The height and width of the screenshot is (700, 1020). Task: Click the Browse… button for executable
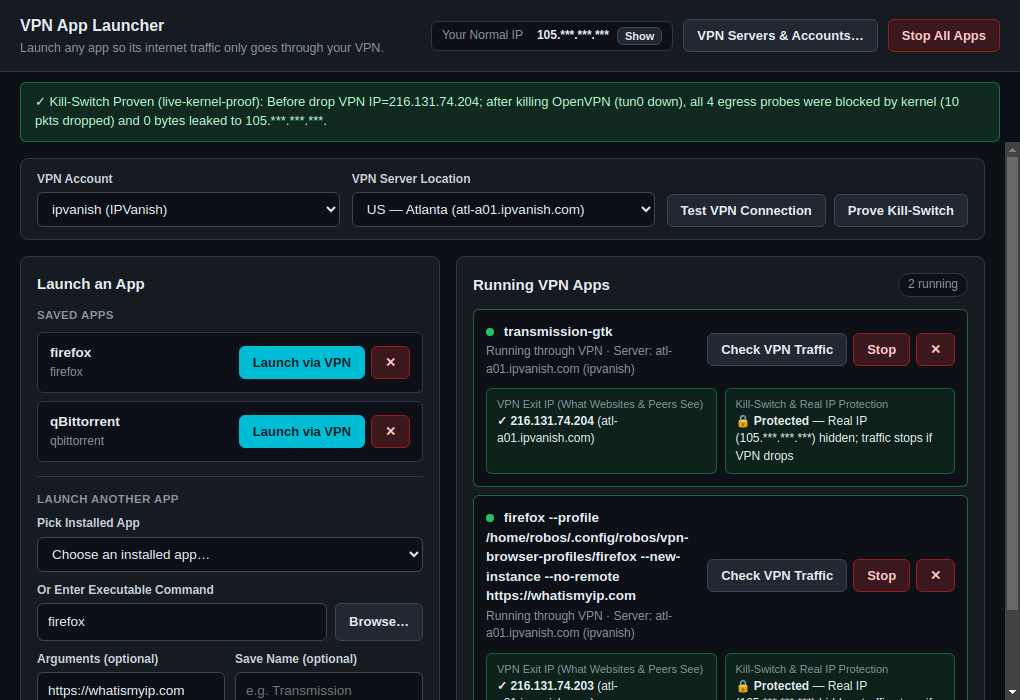379,622
